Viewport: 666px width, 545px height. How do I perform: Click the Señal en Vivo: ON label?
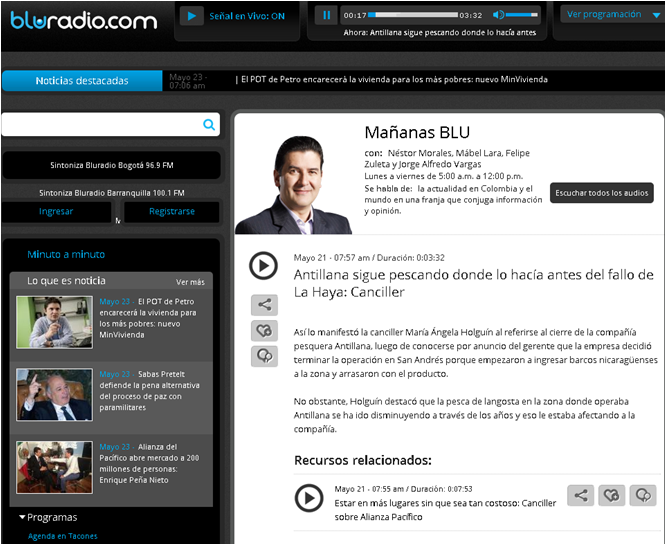click(x=247, y=16)
